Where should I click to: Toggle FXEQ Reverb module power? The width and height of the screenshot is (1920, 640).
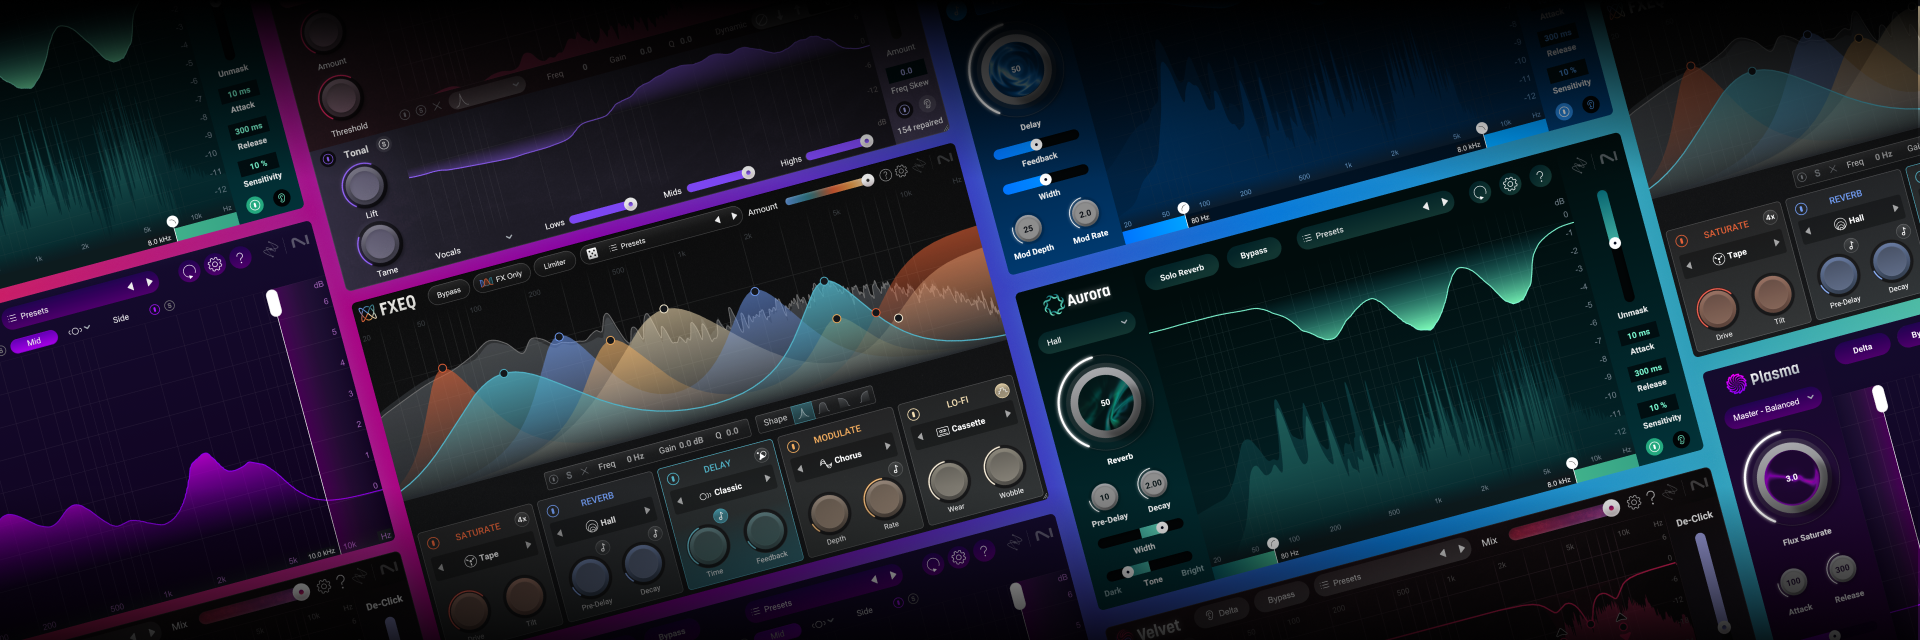(x=552, y=511)
